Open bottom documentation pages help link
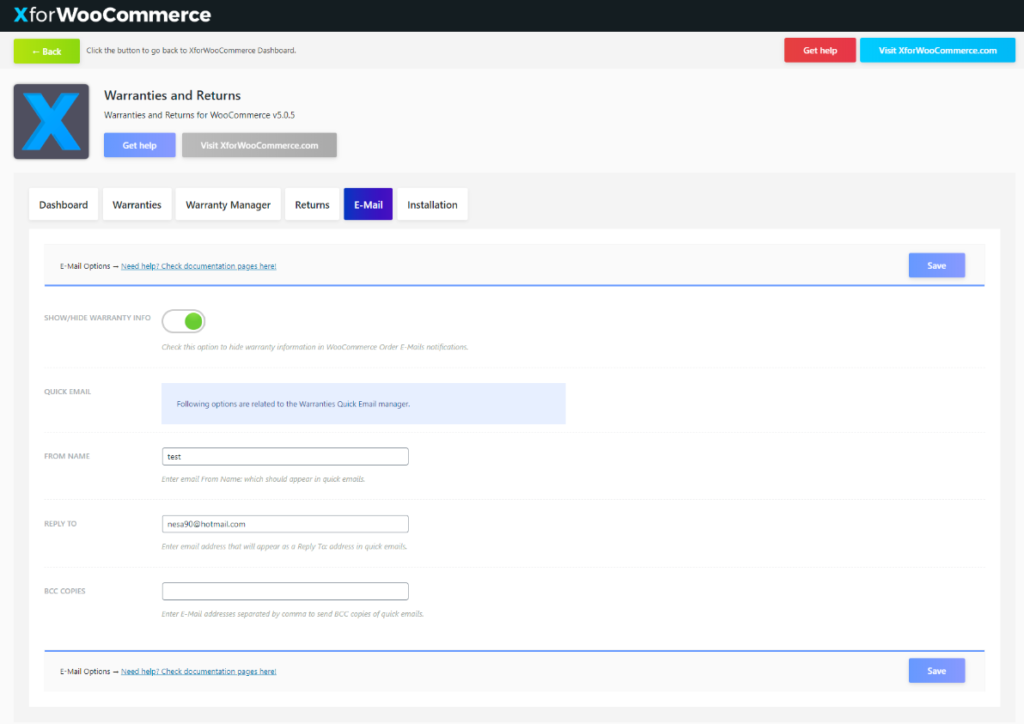 (199, 671)
